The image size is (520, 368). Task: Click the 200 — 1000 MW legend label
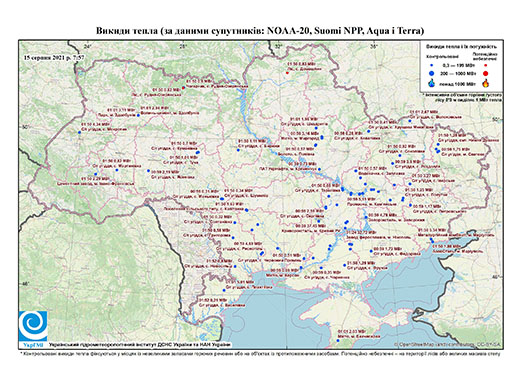tap(459, 73)
